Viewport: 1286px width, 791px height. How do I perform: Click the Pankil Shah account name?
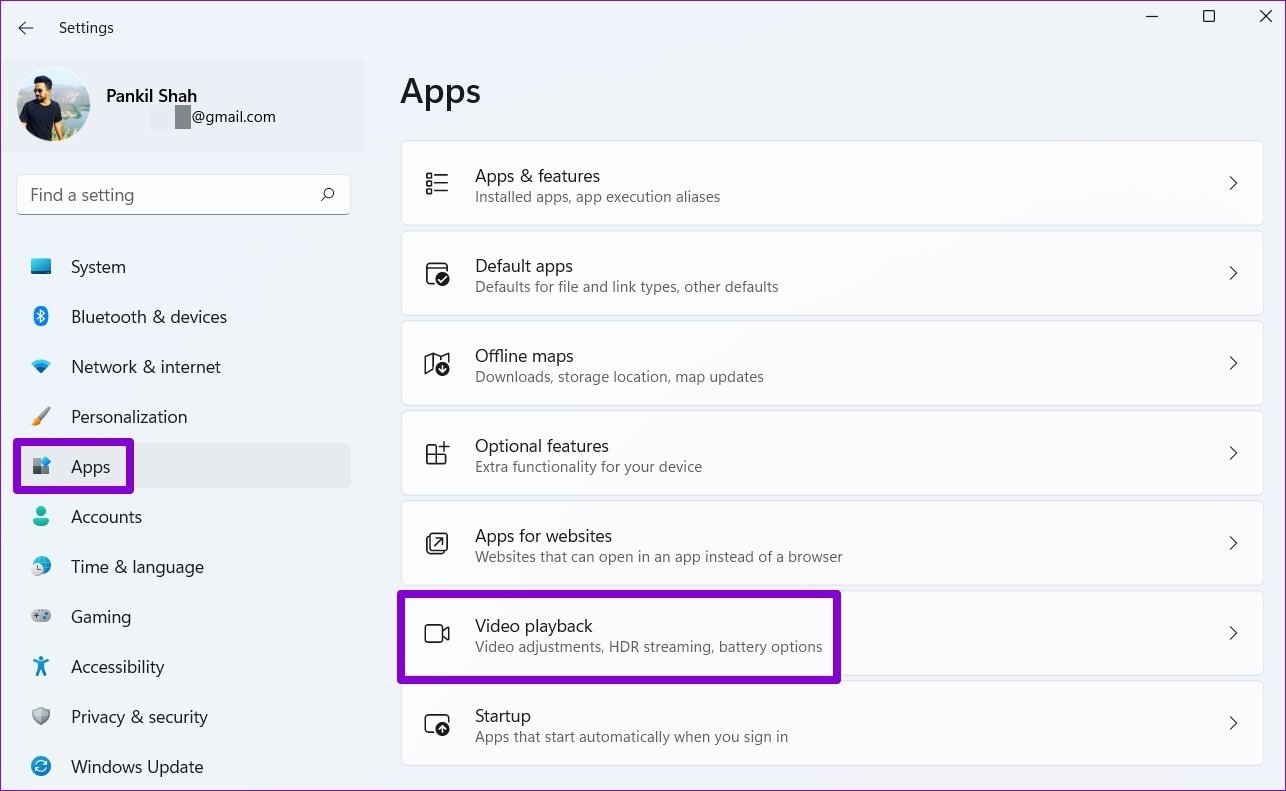(152, 96)
